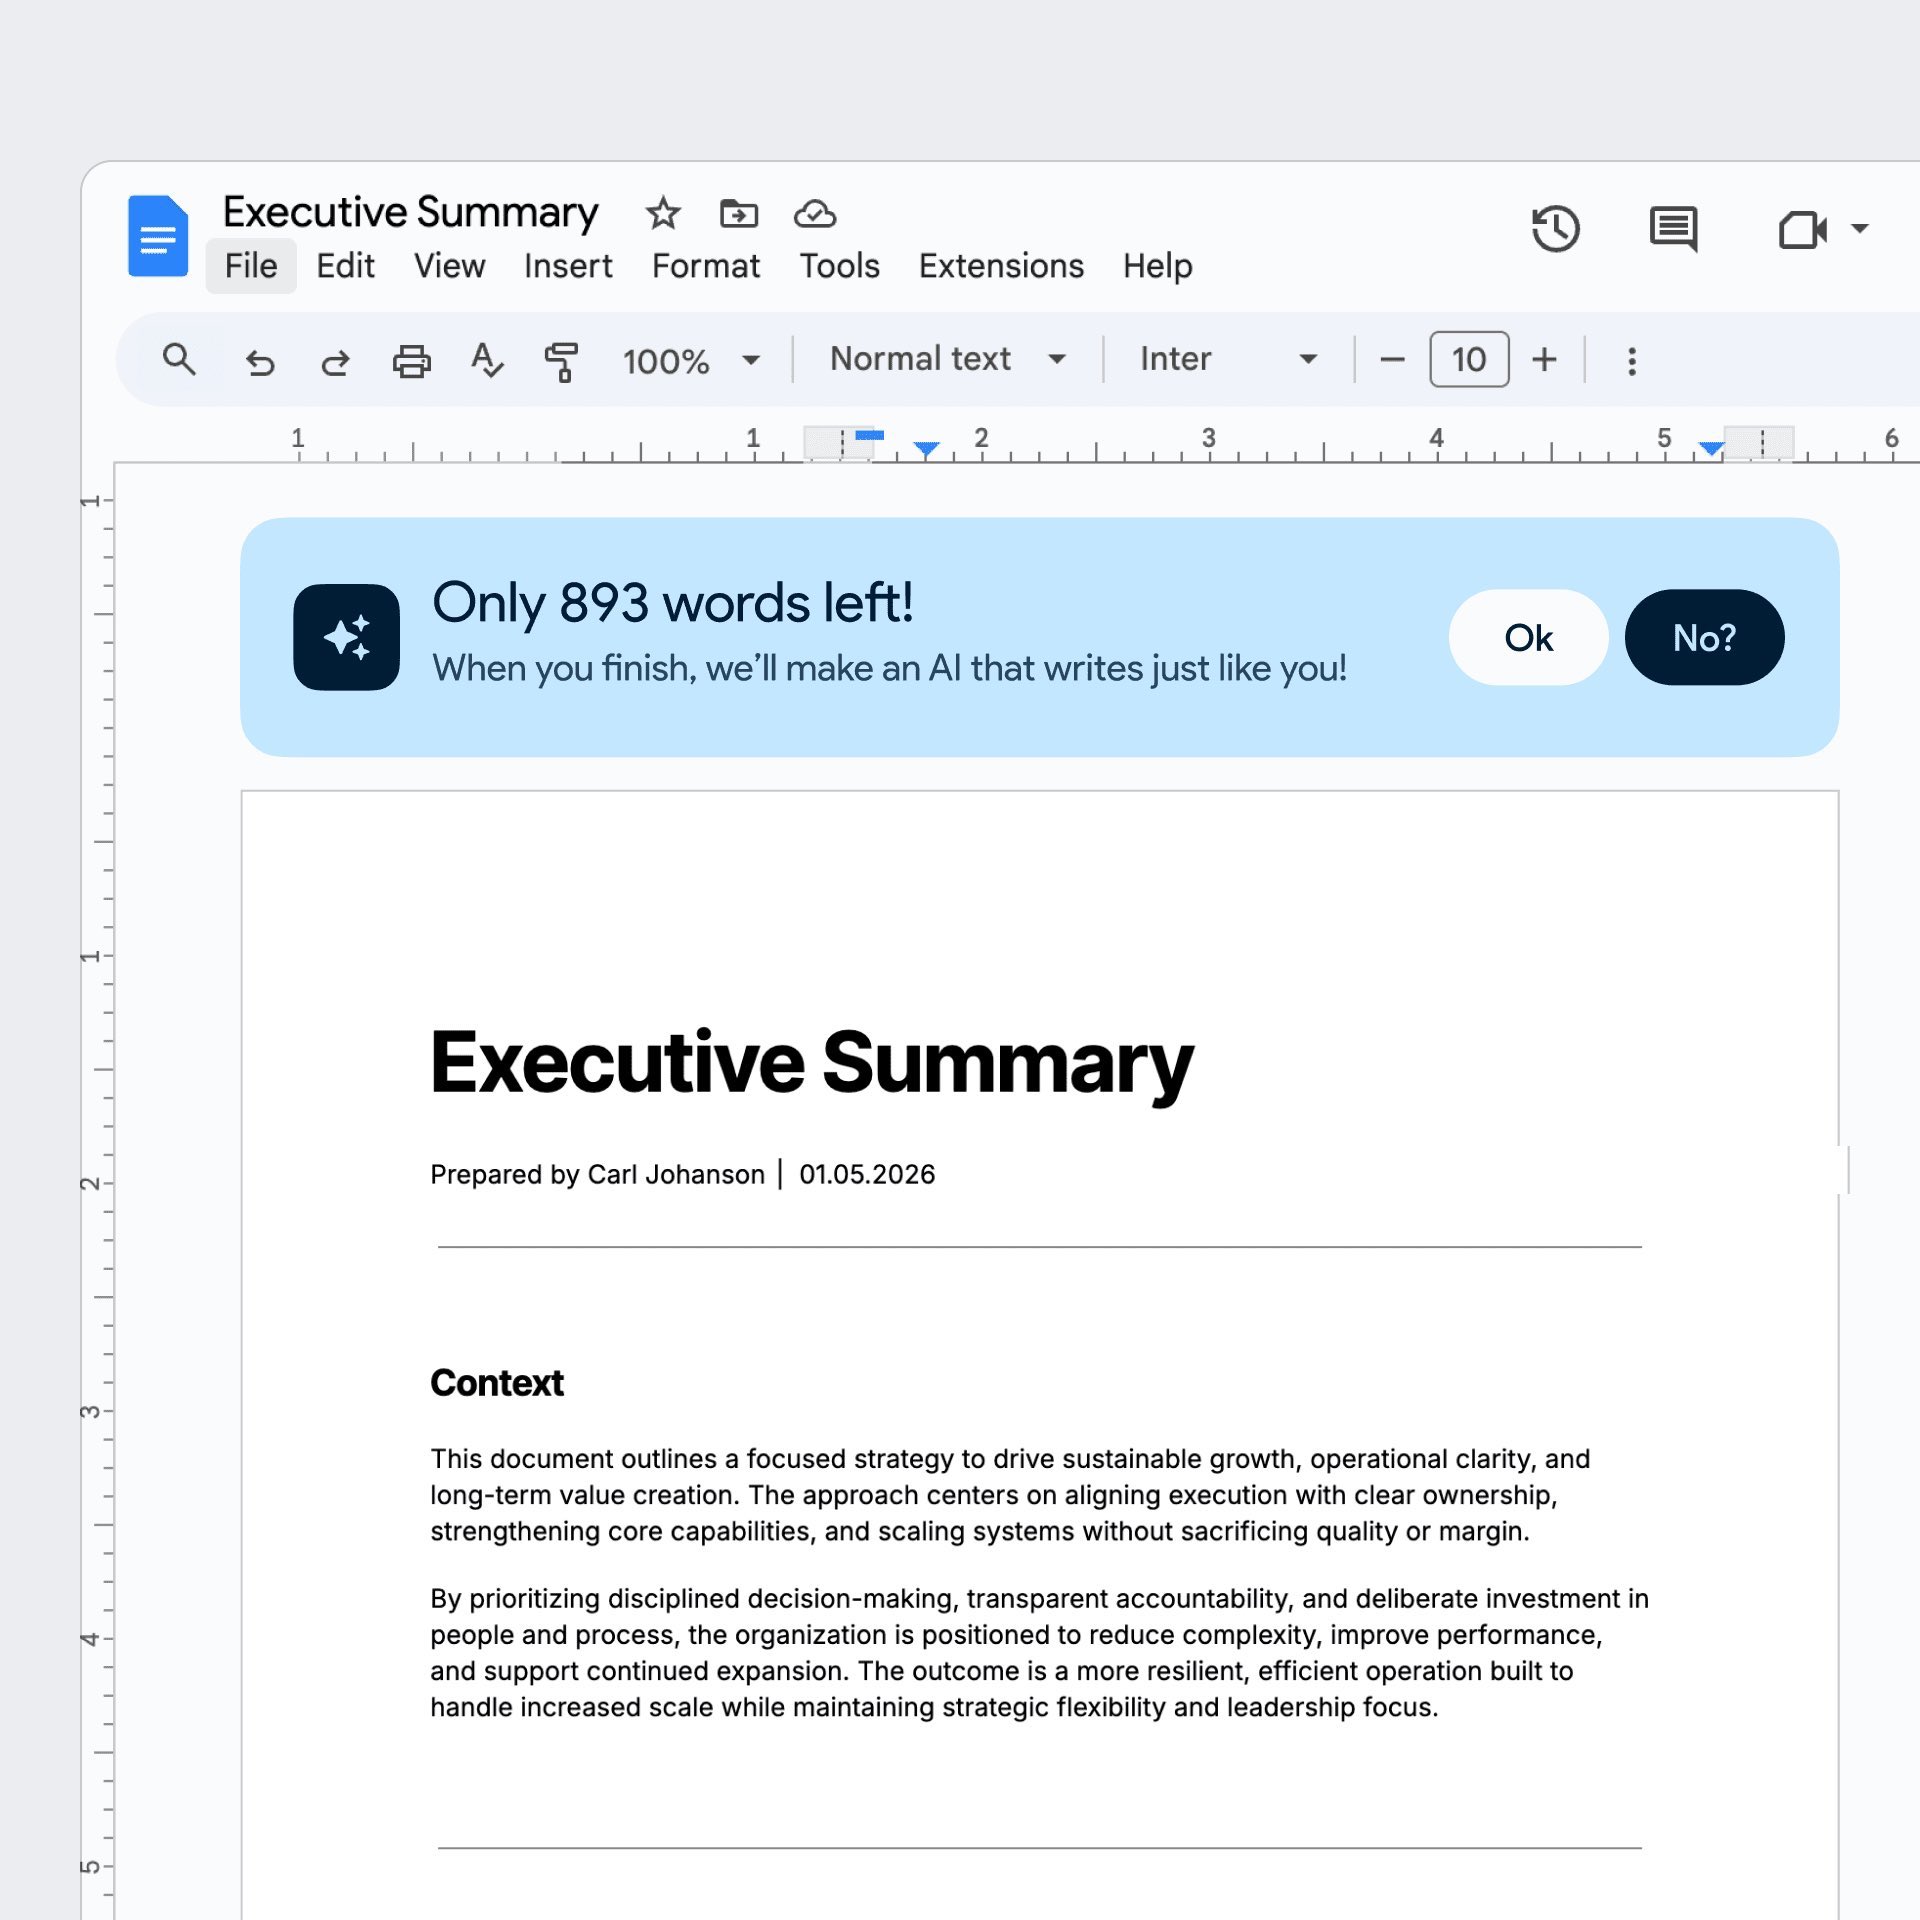Click the redo arrow icon
1920x1920 pixels.
click(x=335, y=361)
